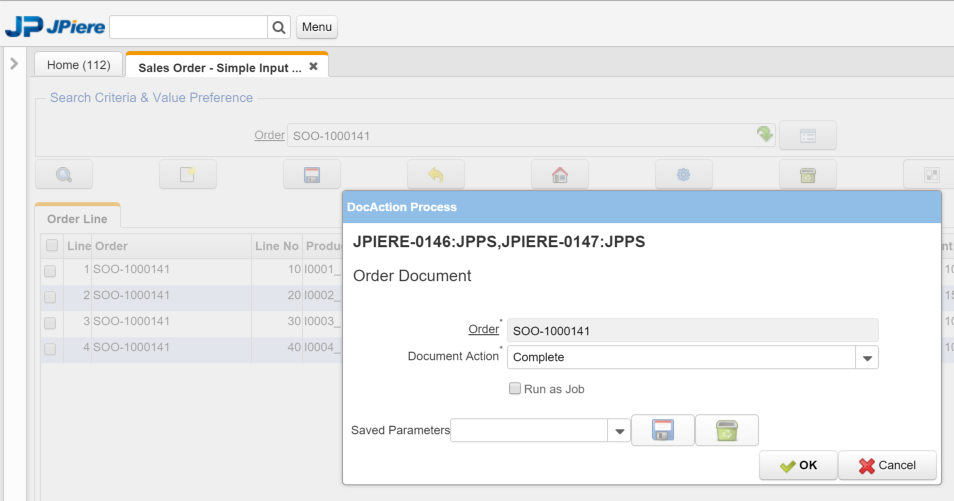954x501 pixels.
Task: Close the Sales Order - Simple Input tab
Action: click(x=313, y=66)
